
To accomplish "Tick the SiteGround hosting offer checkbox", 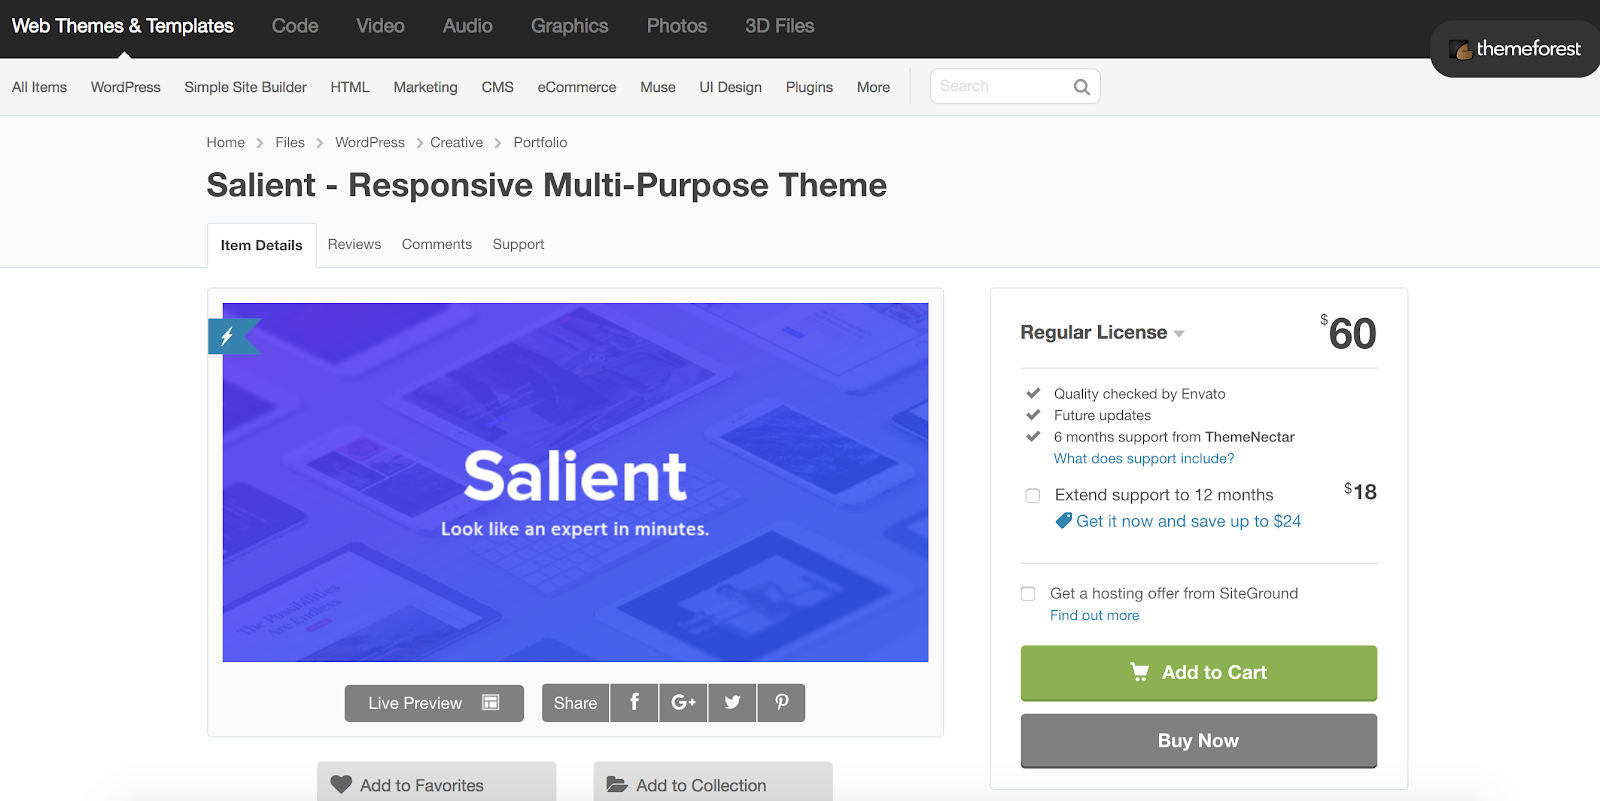I will [1028, 594].
